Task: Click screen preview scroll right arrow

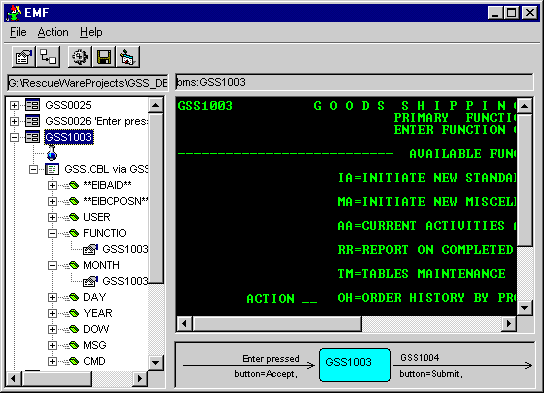Action: [x=509, y=324]
